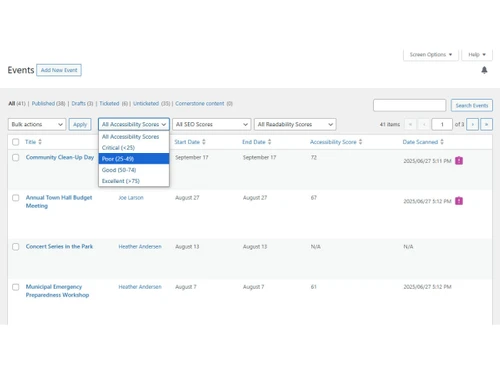This screenshot has height=375, width=500.
Task: Collapse the All Accessibility Scores dropdown
Action: coord(134,124)
